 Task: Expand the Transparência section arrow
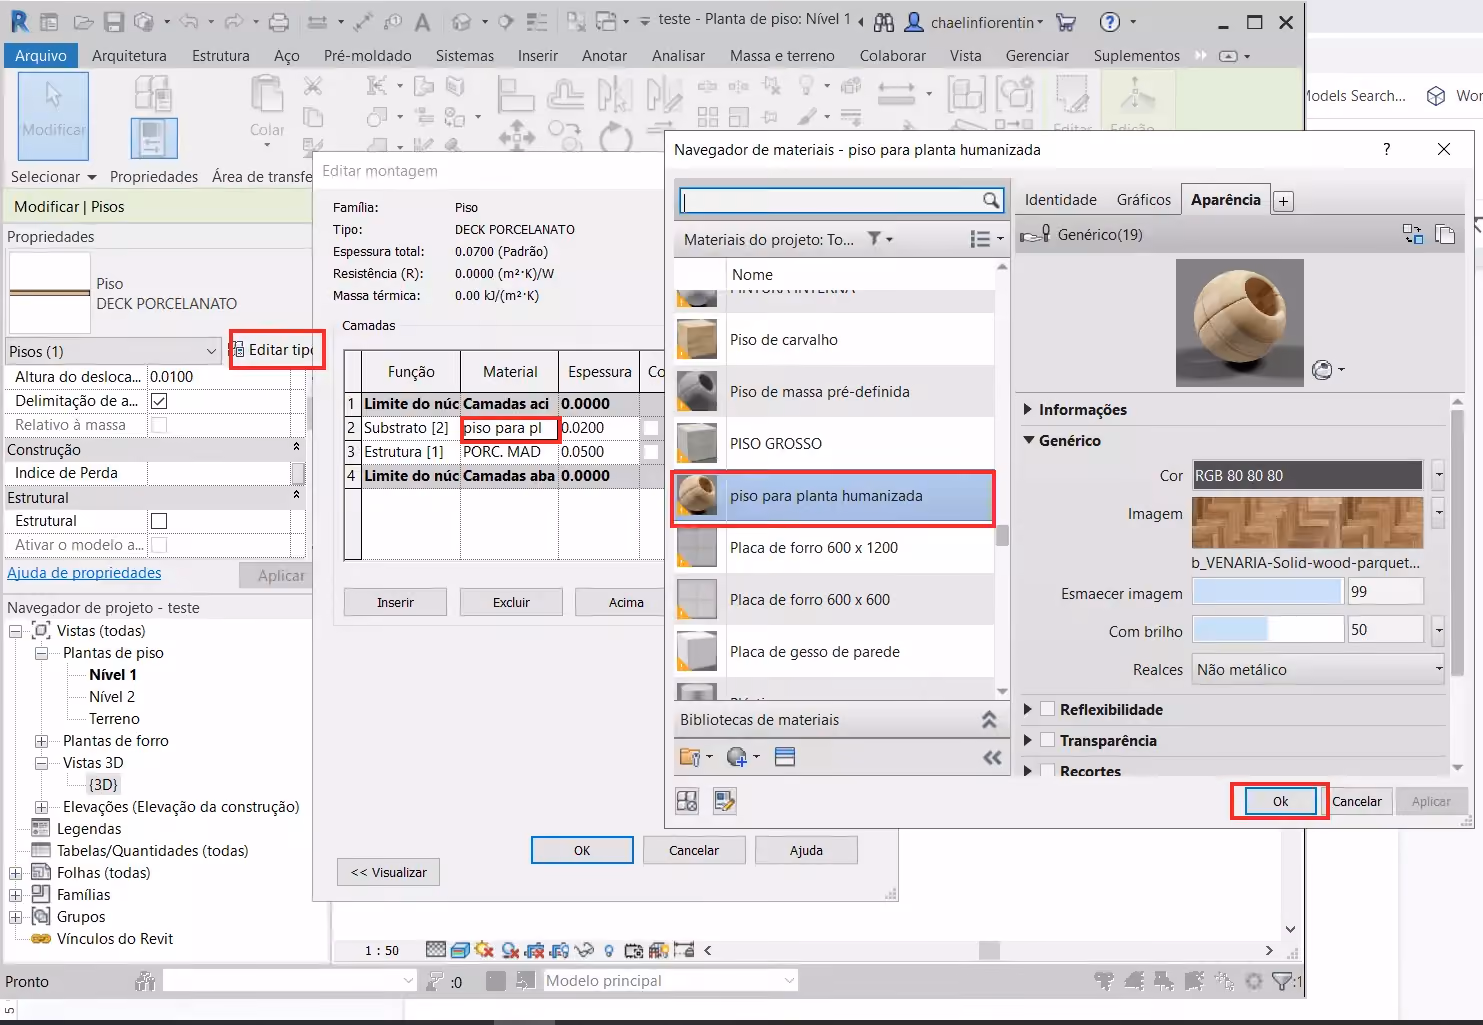[1027, 740]
